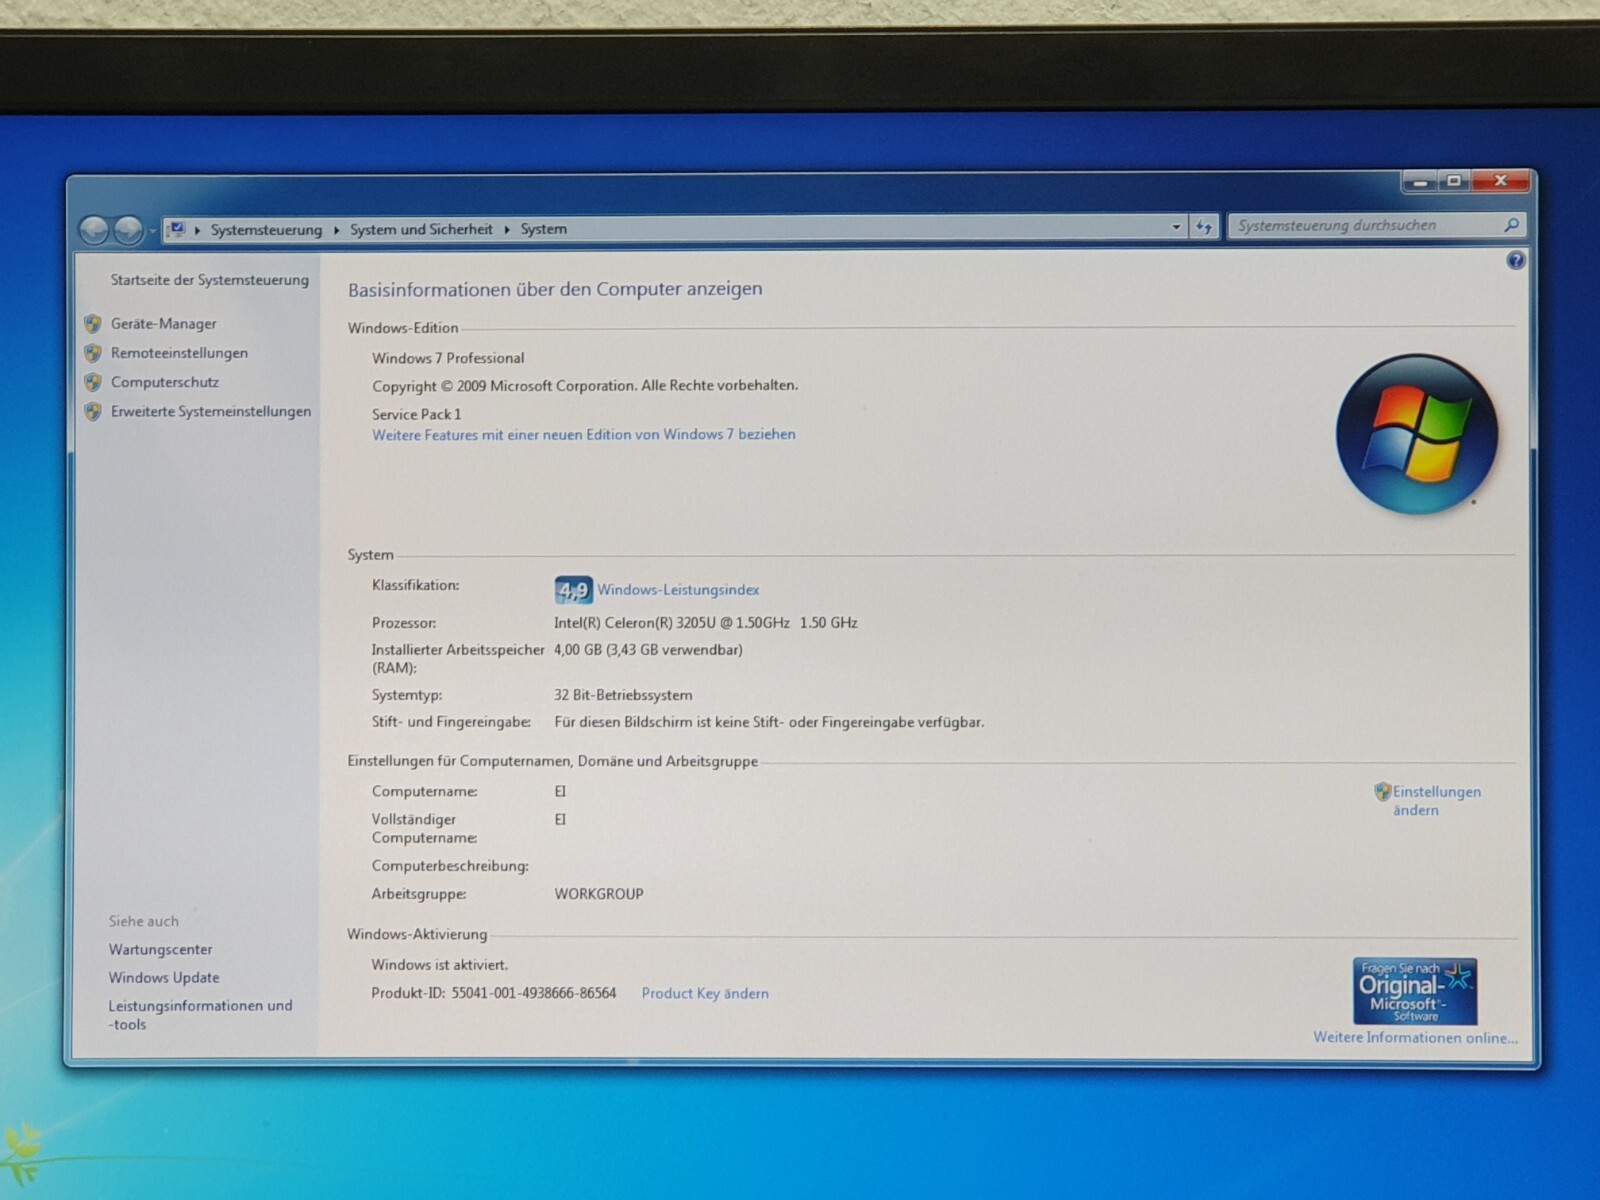Click Weitere Features mit einer neuen Edition link
This screenshot has width=1600, height=1200.
(584, 434)
